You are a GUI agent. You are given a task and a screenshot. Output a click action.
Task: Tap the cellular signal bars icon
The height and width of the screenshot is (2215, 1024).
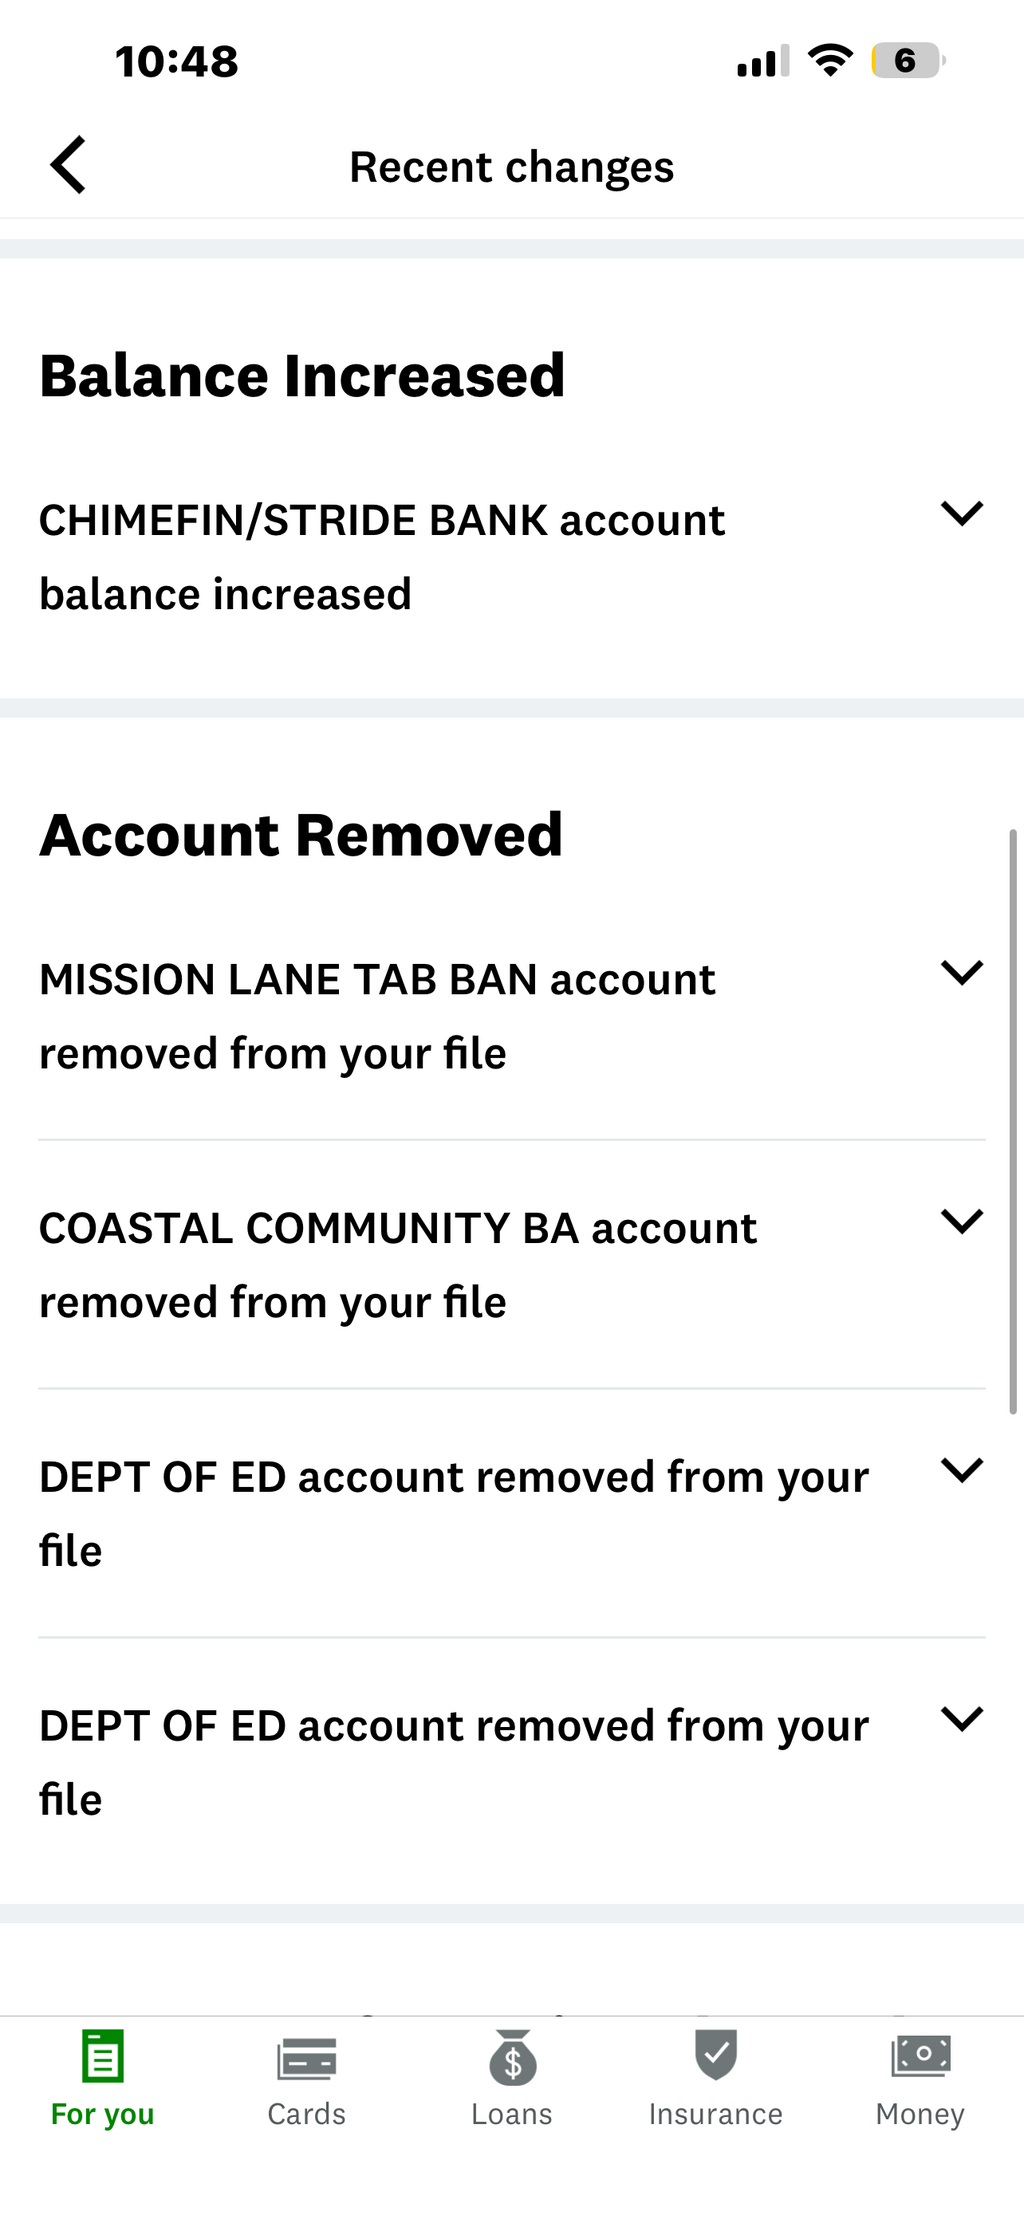763,62
